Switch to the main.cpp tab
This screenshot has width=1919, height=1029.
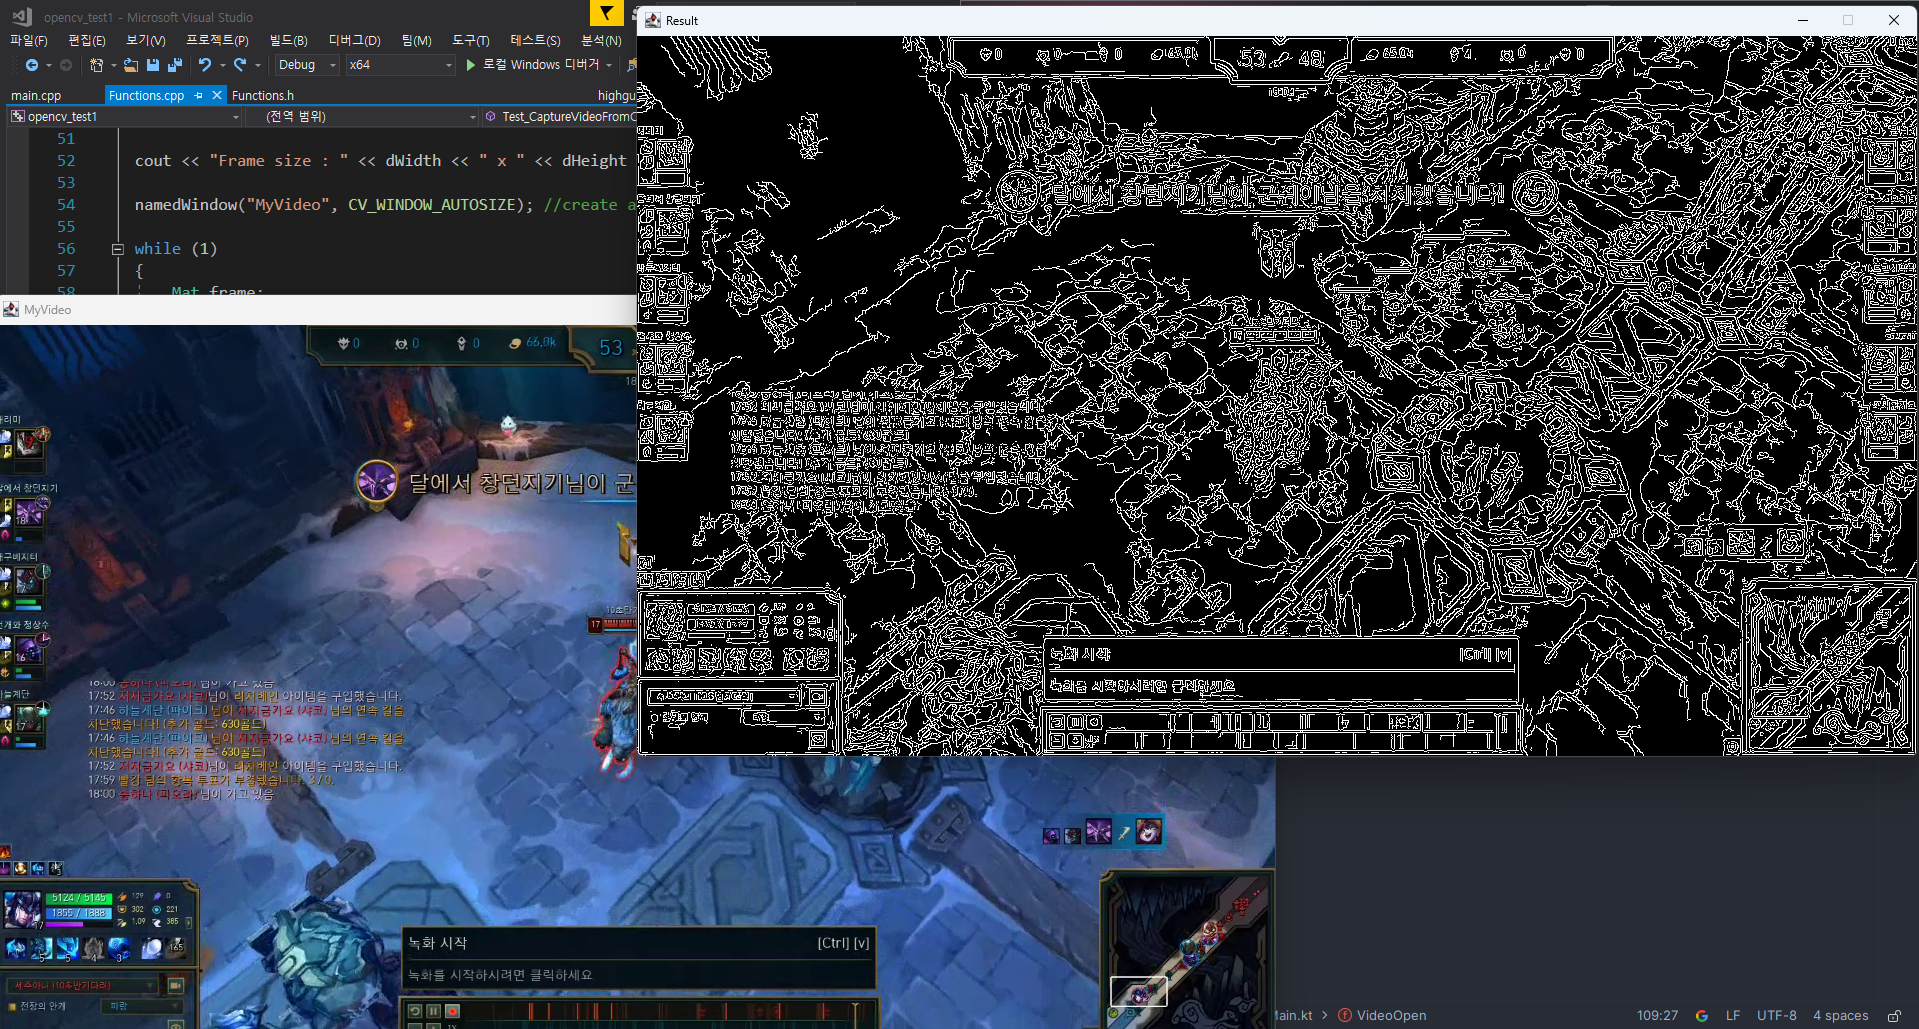click(36, 96)
